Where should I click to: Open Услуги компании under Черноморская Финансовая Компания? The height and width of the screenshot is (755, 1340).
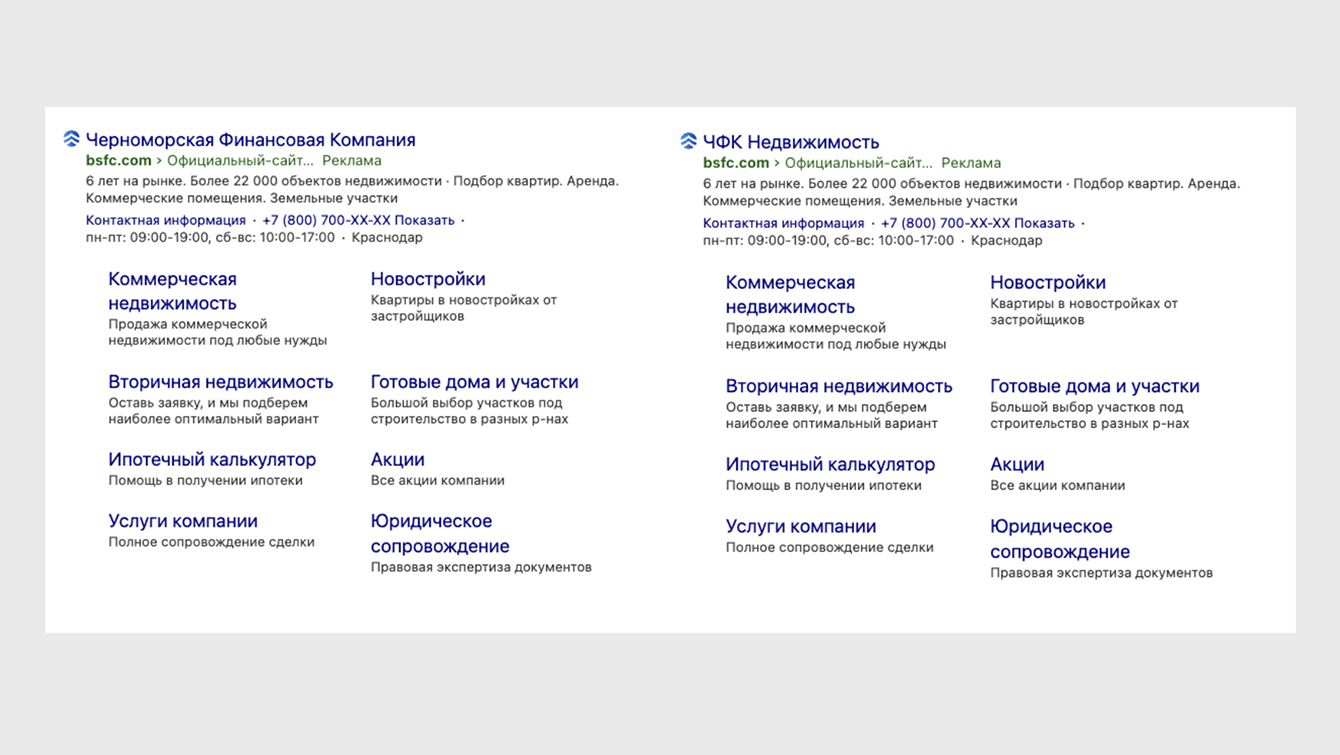coord(183,521)
